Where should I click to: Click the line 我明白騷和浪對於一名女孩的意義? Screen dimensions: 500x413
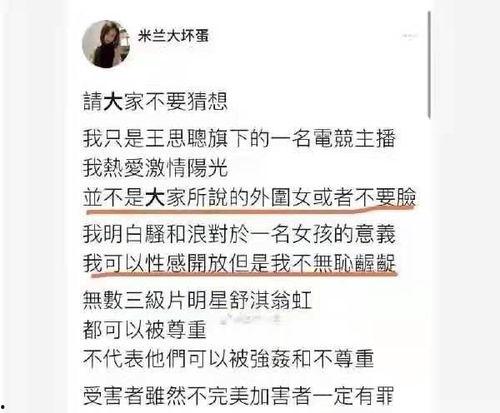coord(239,234)
